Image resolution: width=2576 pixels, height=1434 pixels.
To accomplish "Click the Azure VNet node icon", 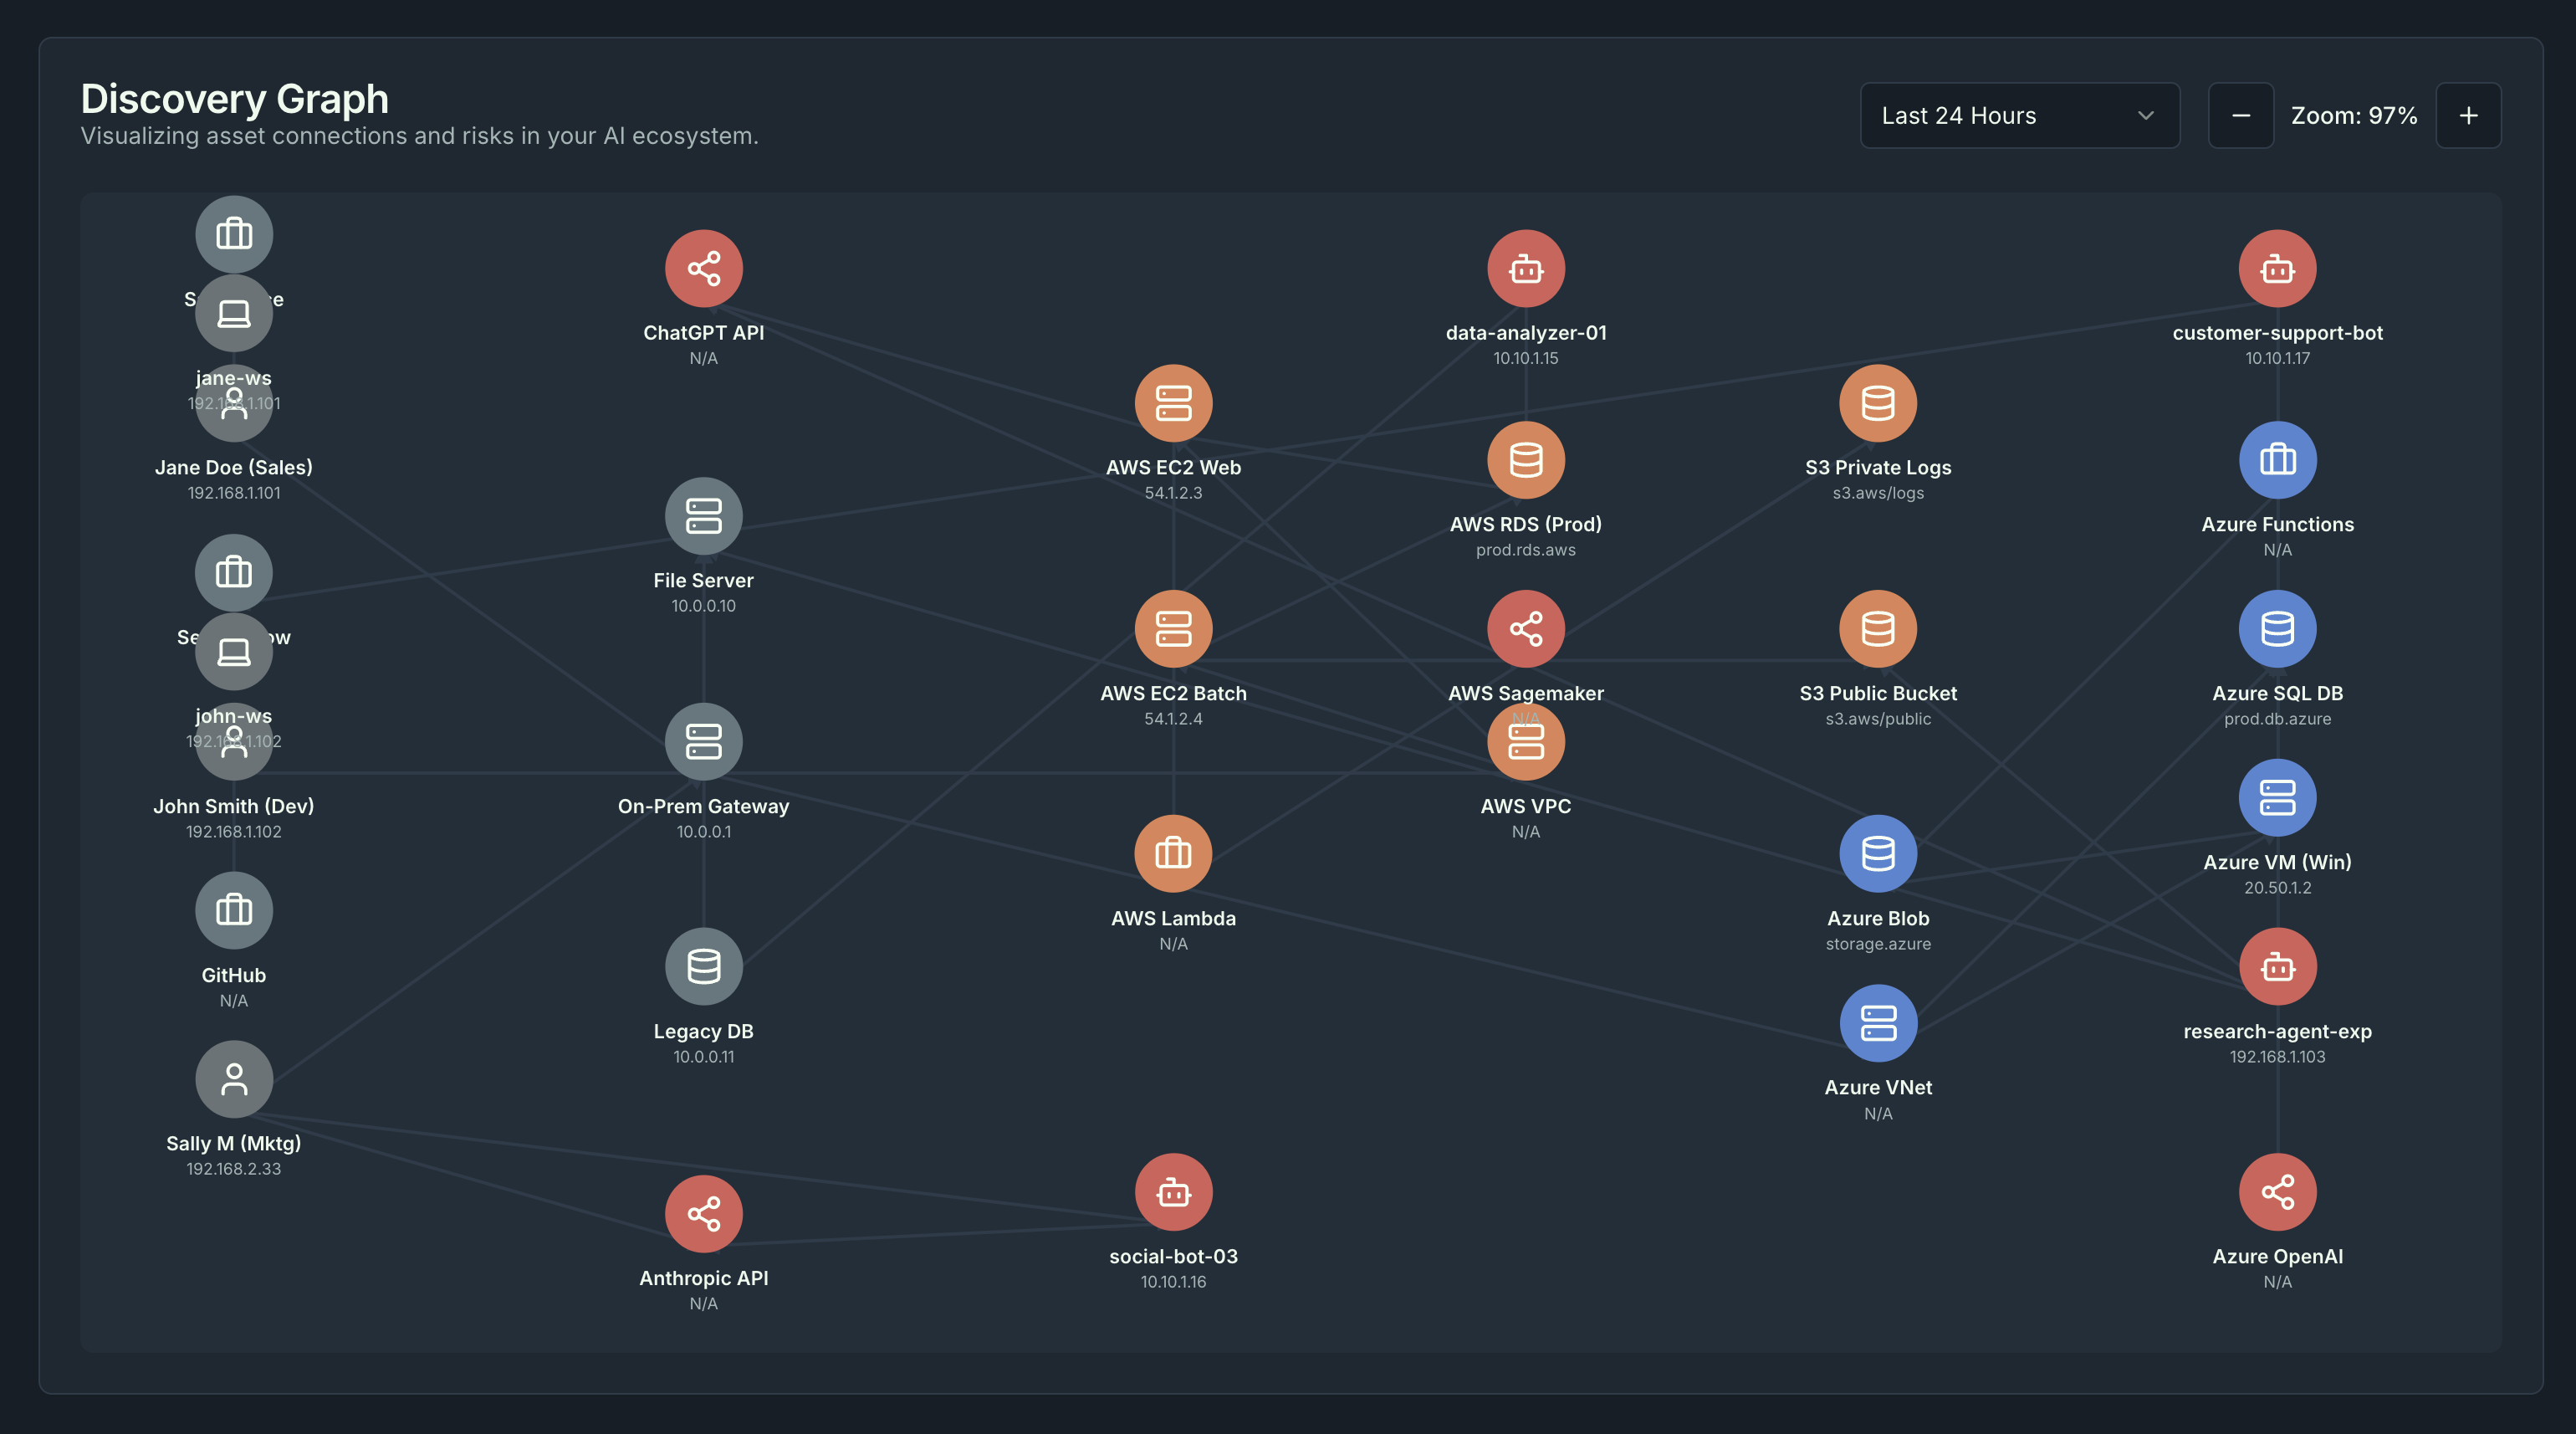I will tap(1878, 1023).
